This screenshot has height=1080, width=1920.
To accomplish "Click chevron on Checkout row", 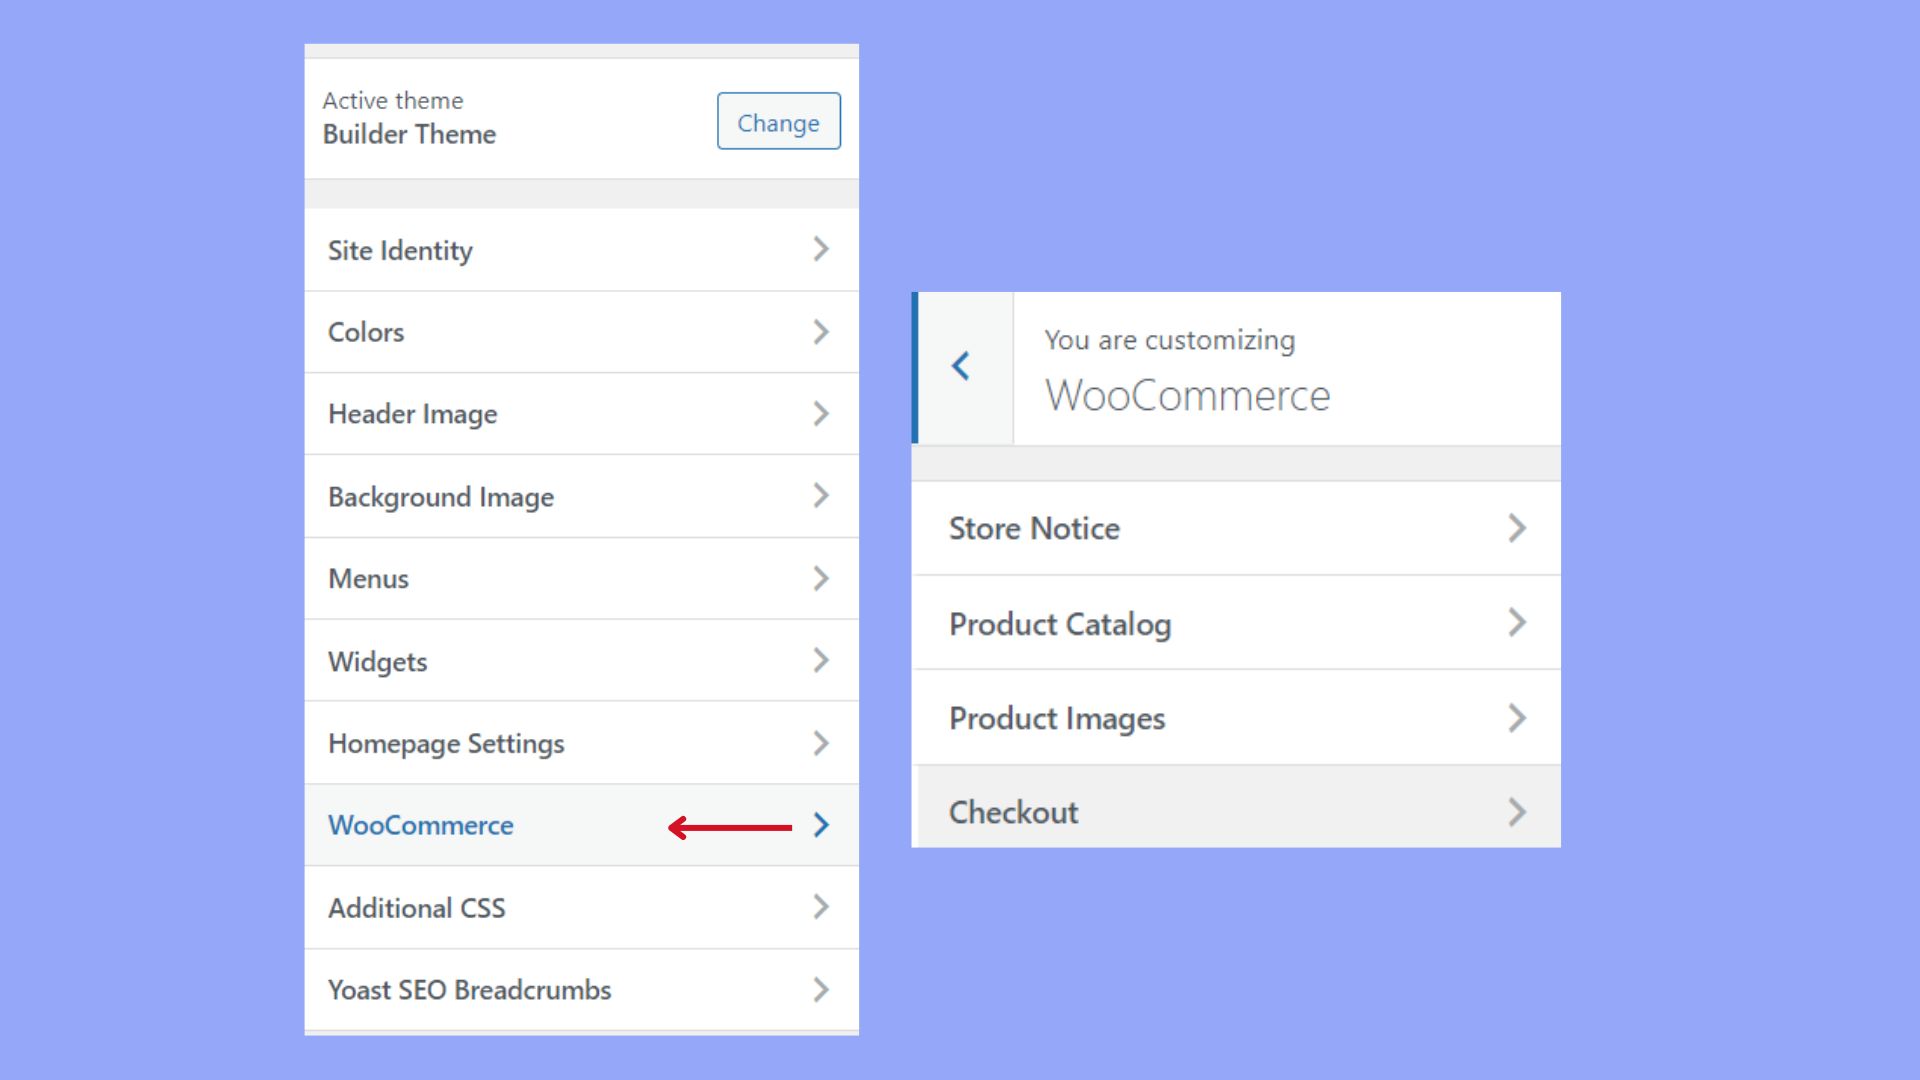I will 1517,812.
